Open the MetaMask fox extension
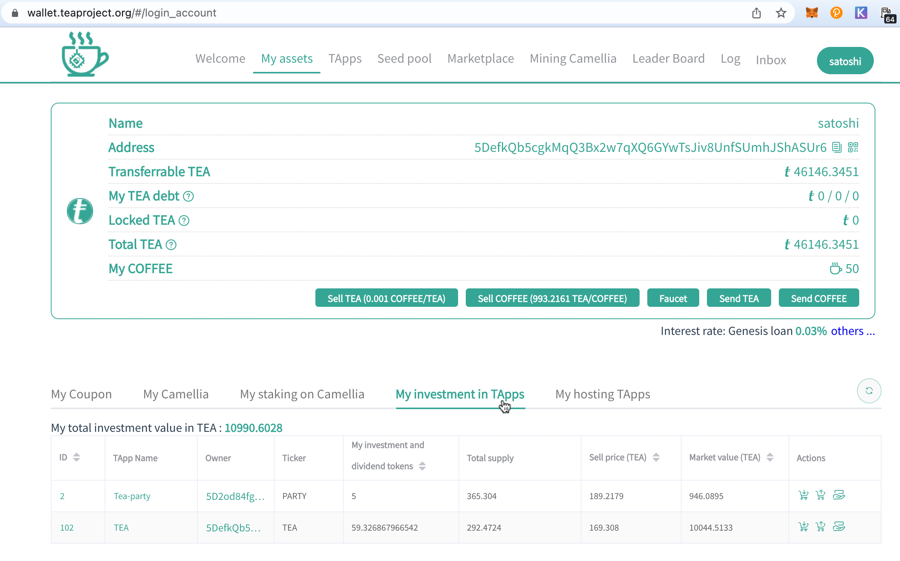Viewport: 900px width, 561px height. click(x=812, y=13)
